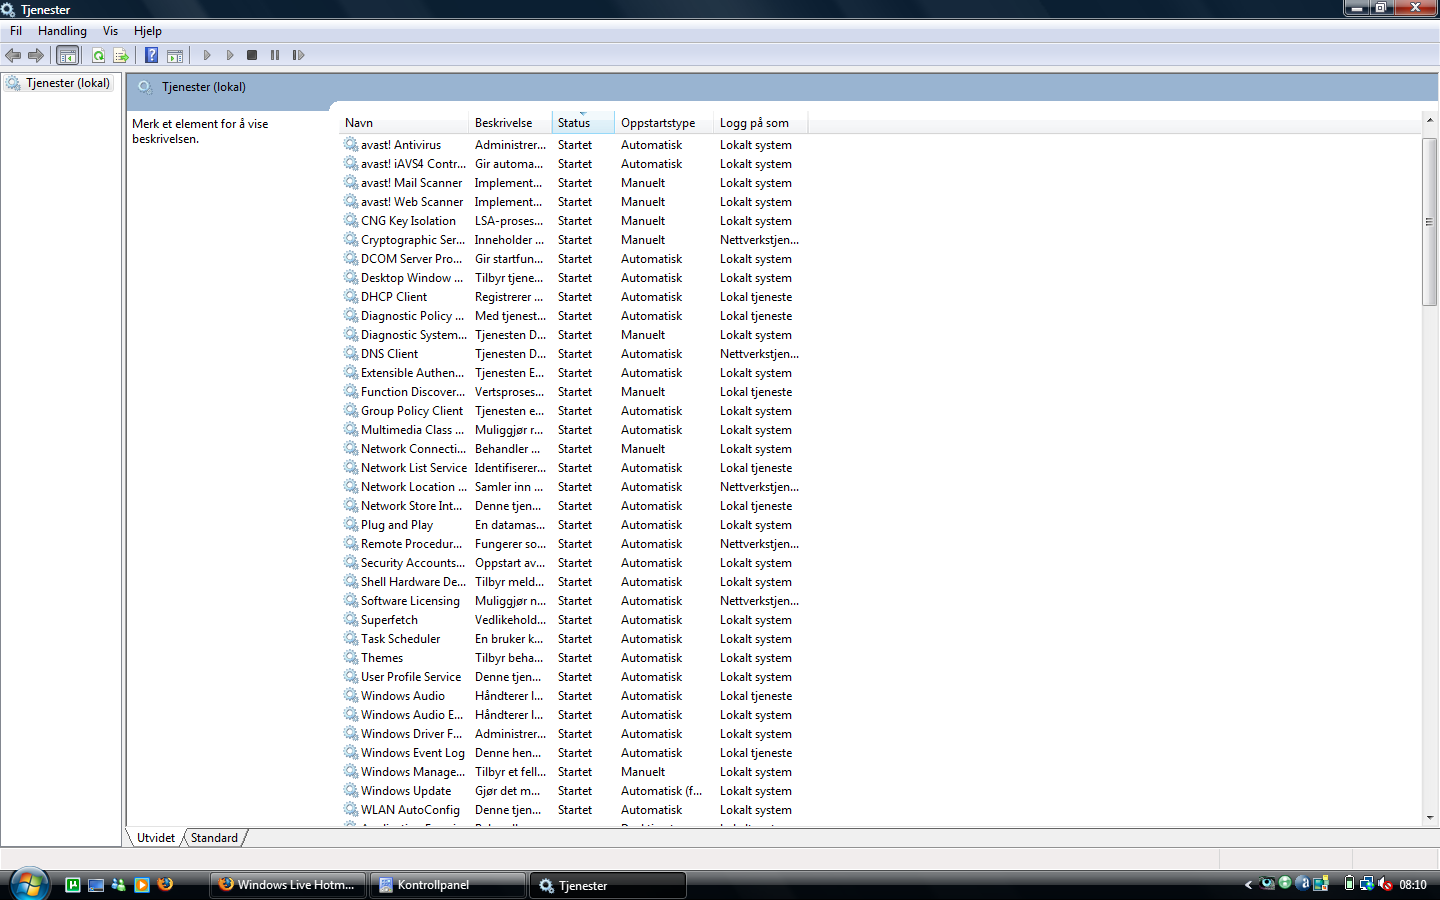Click the Tjenester taskbar button
This screenshot has height=900, width=1440.
click(x=608, y=885)
